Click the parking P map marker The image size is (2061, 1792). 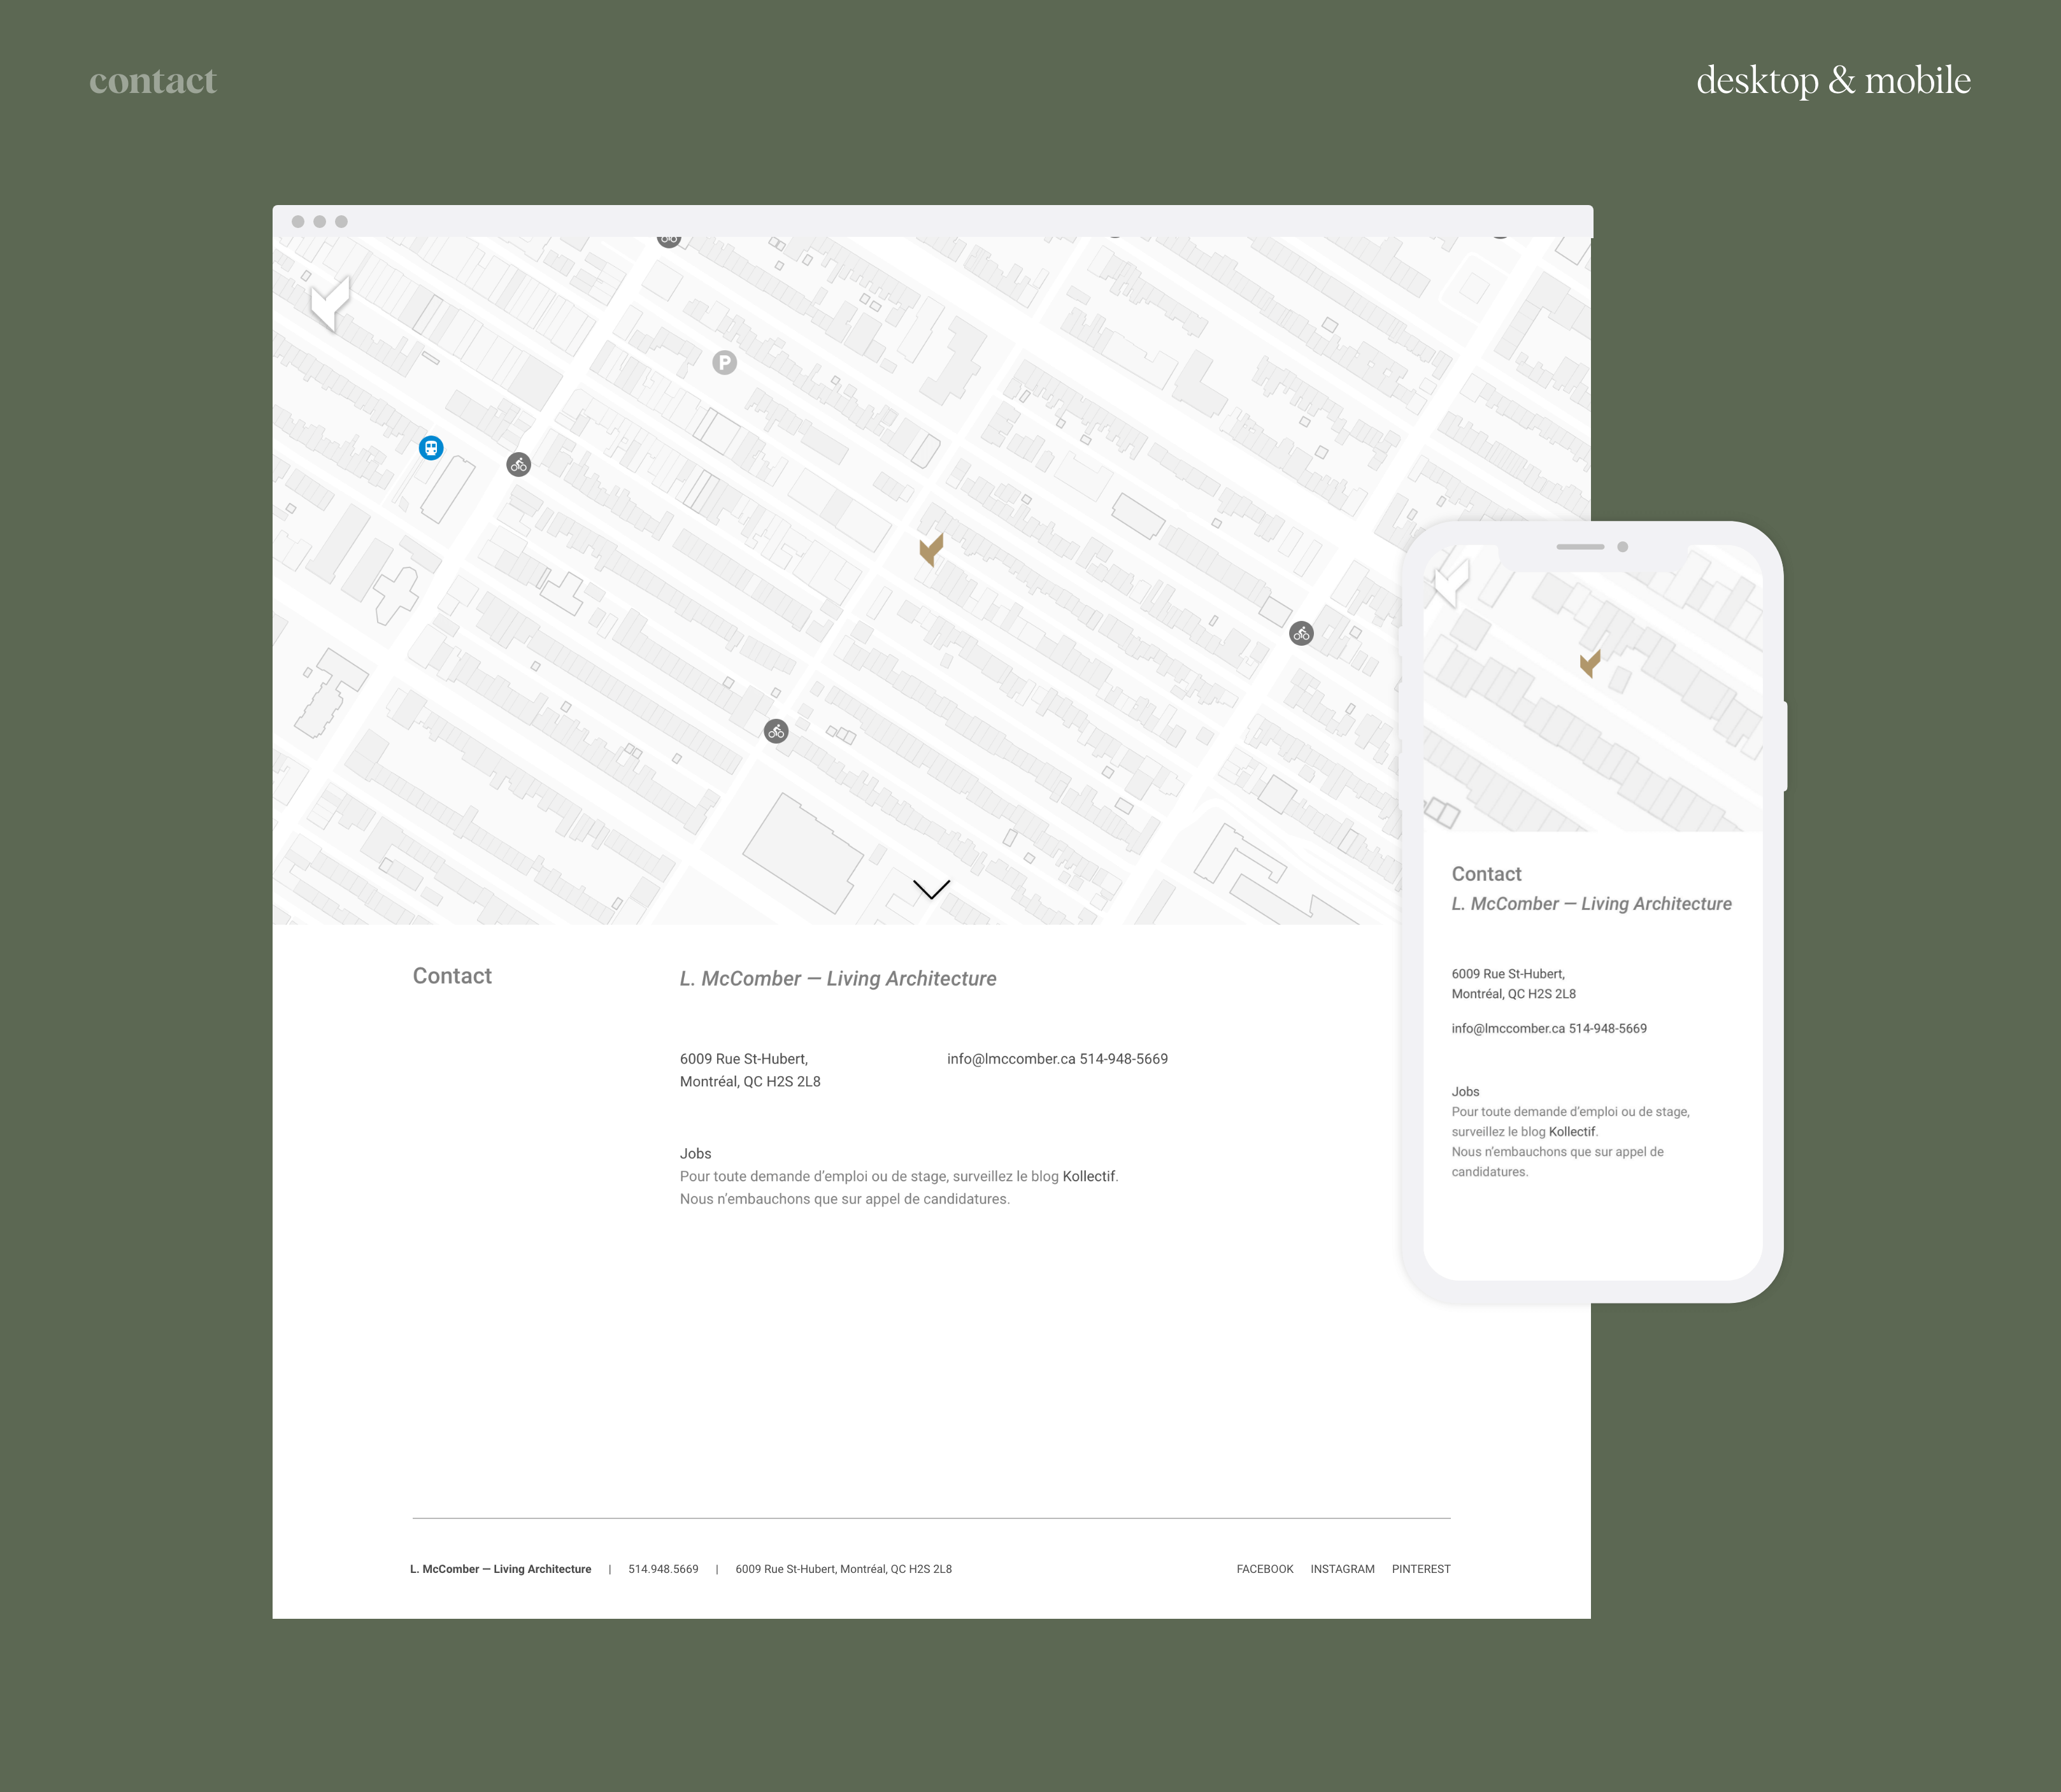pos(724,363)
